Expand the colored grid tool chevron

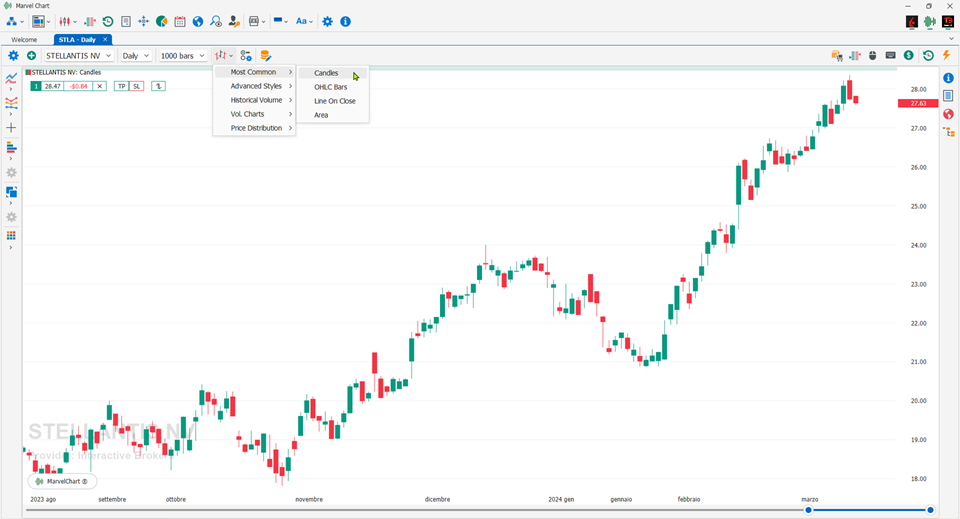(11, 247)
